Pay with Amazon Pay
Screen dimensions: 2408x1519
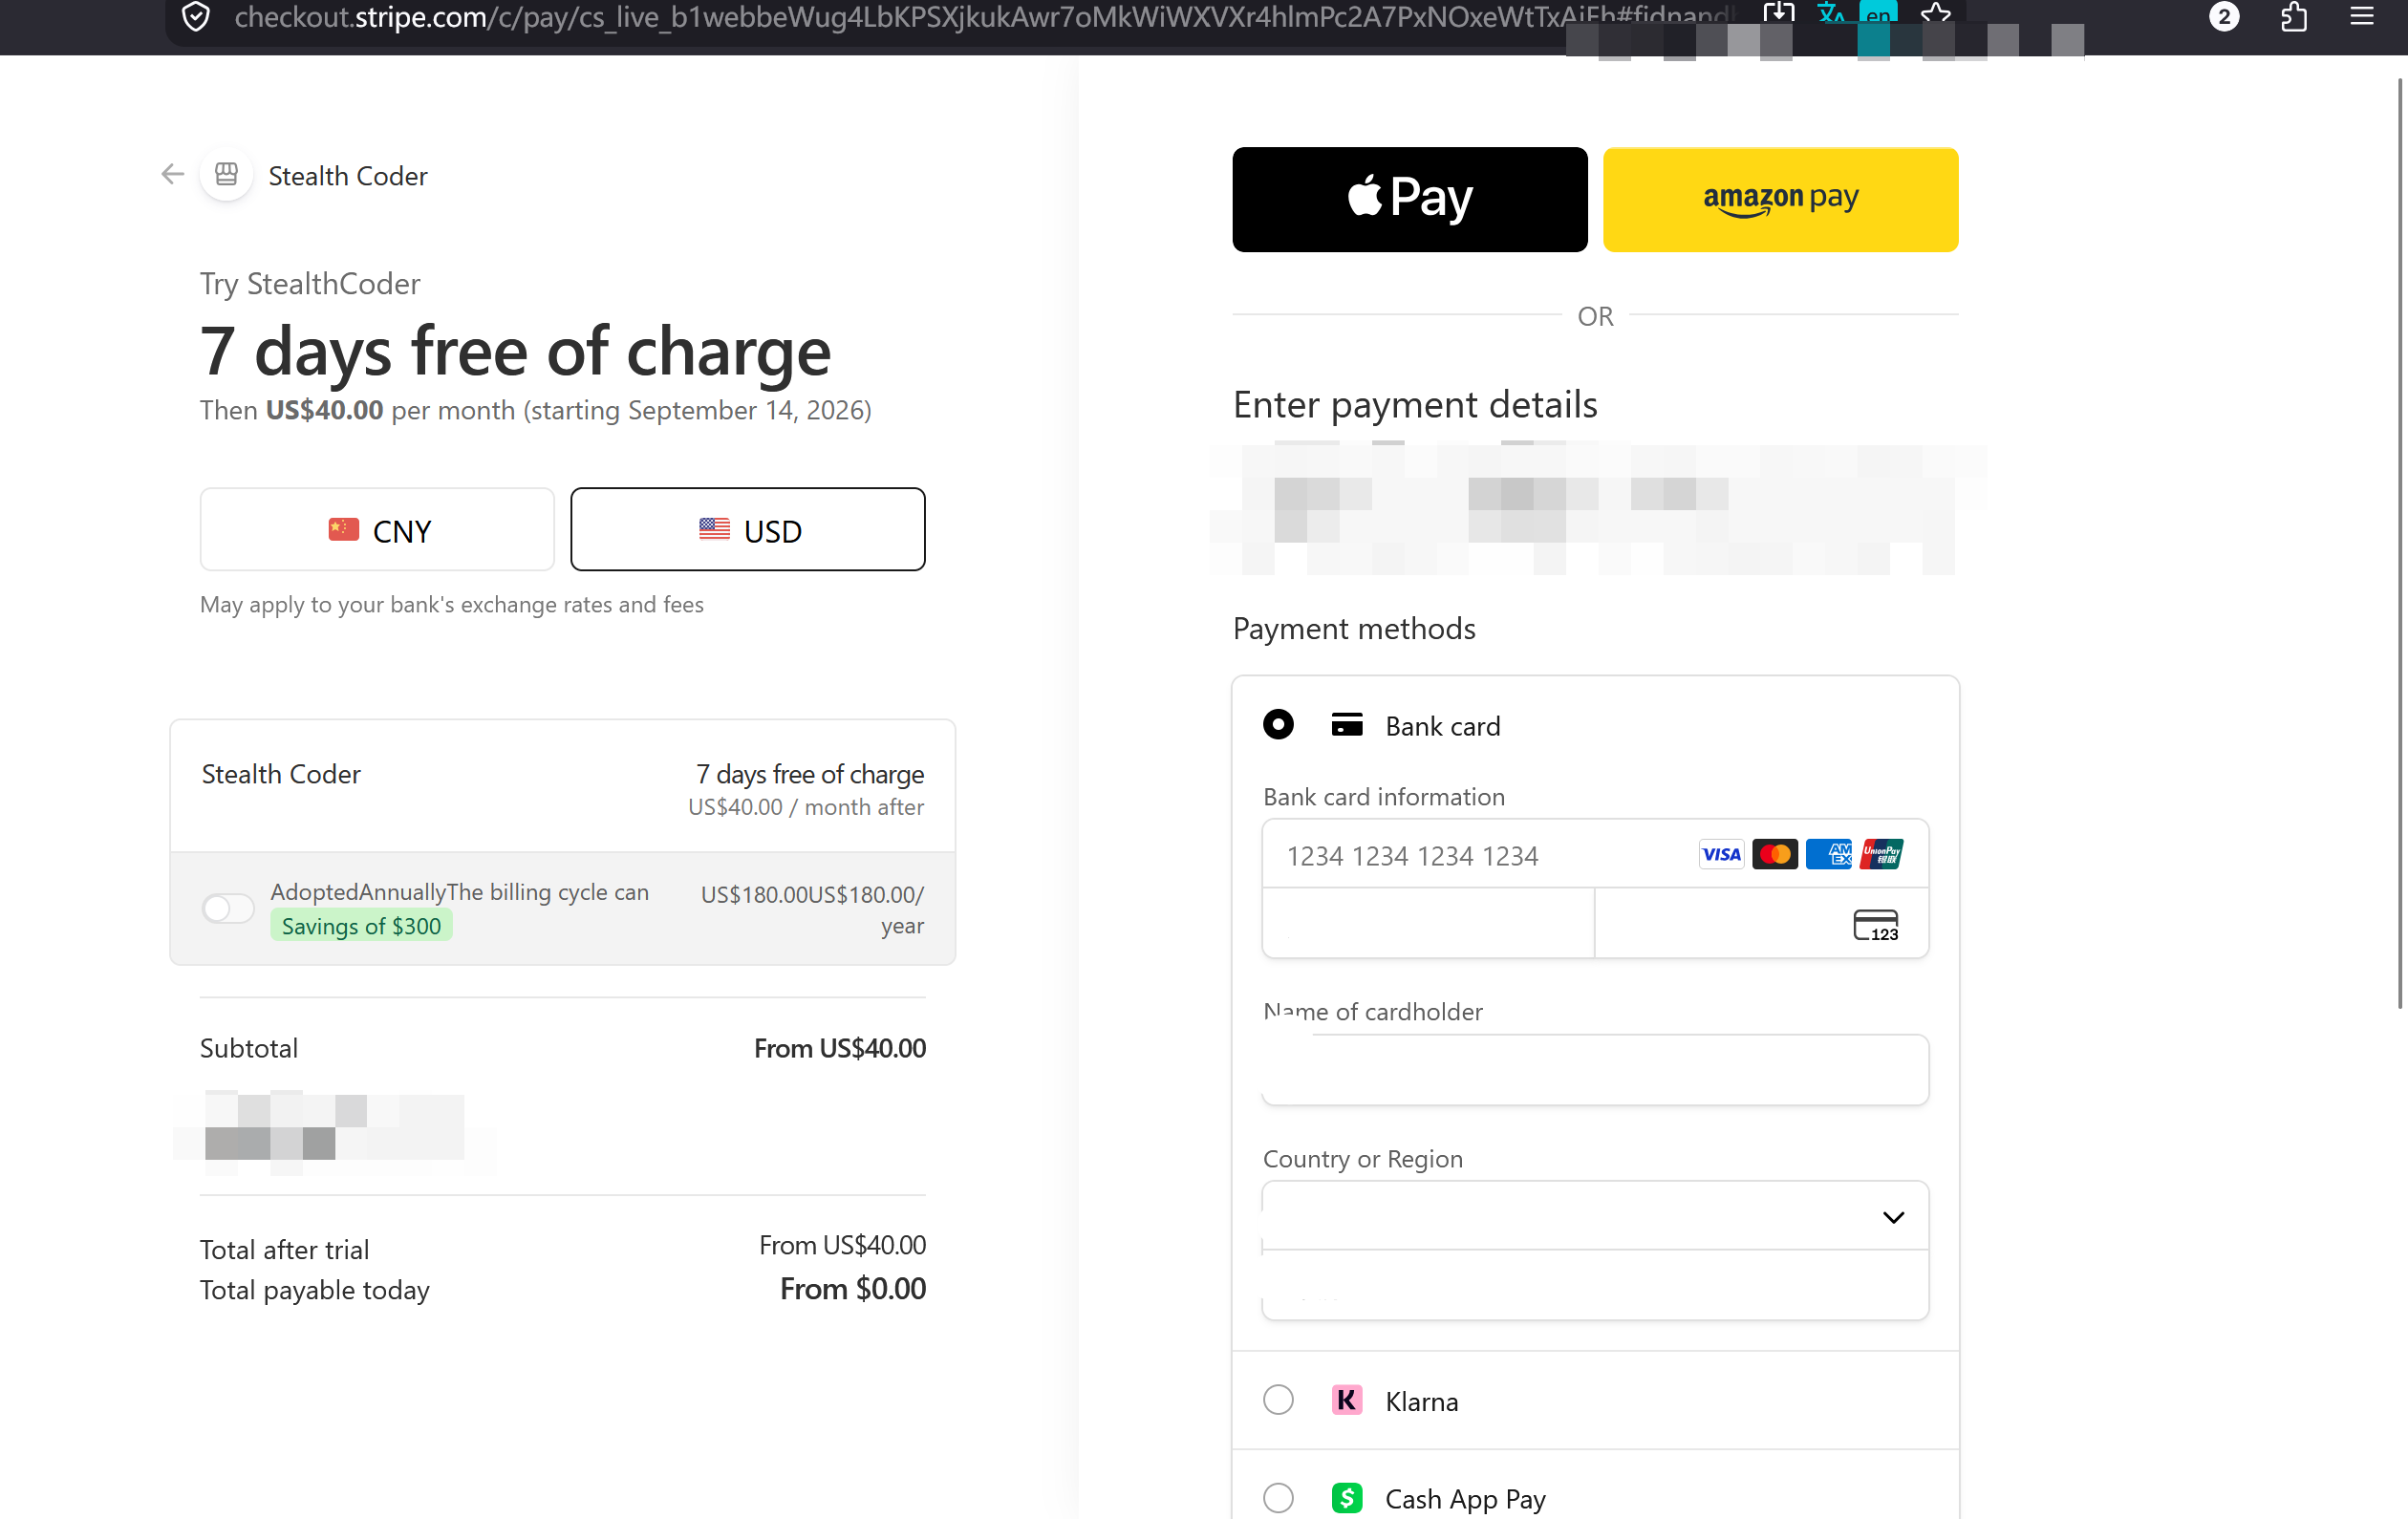(1780, 199)
